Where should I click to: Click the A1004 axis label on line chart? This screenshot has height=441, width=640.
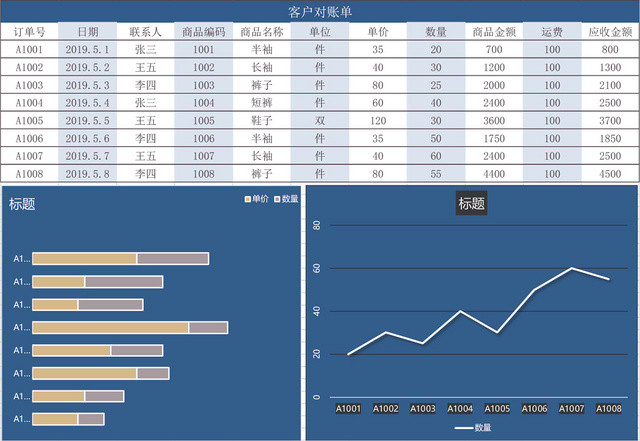tap(460, 408)
